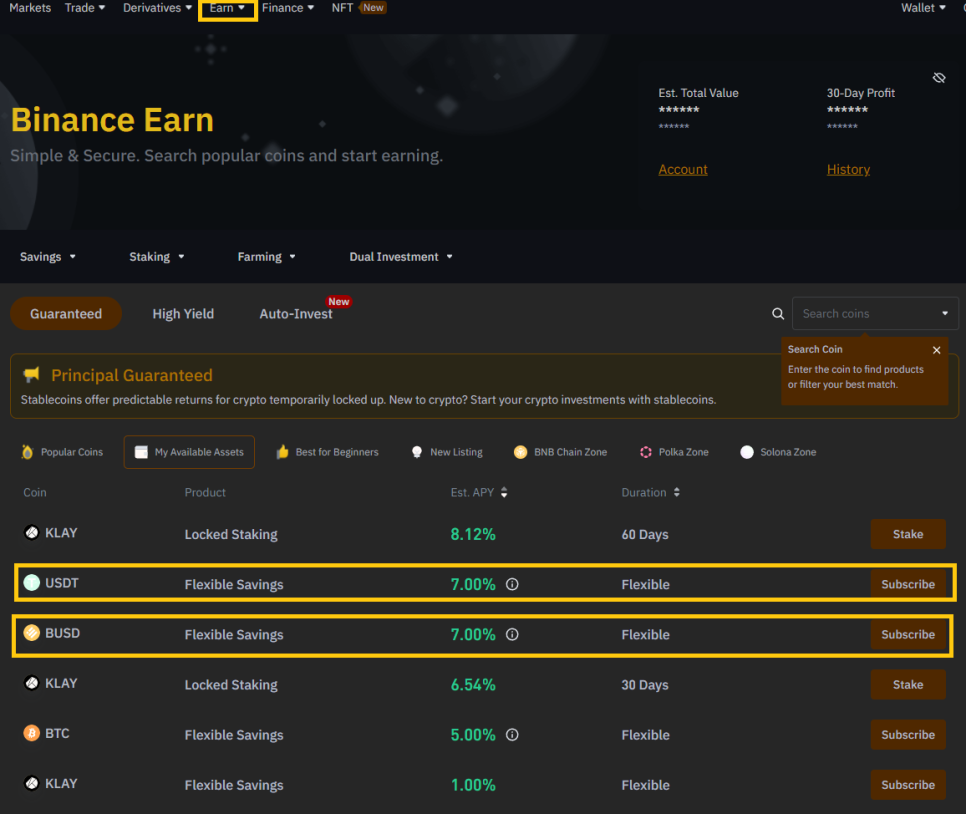This screenshot has width=966, height=814.
Task: Subscribe to USDT Flexible Savings
Action: point(908,584)
